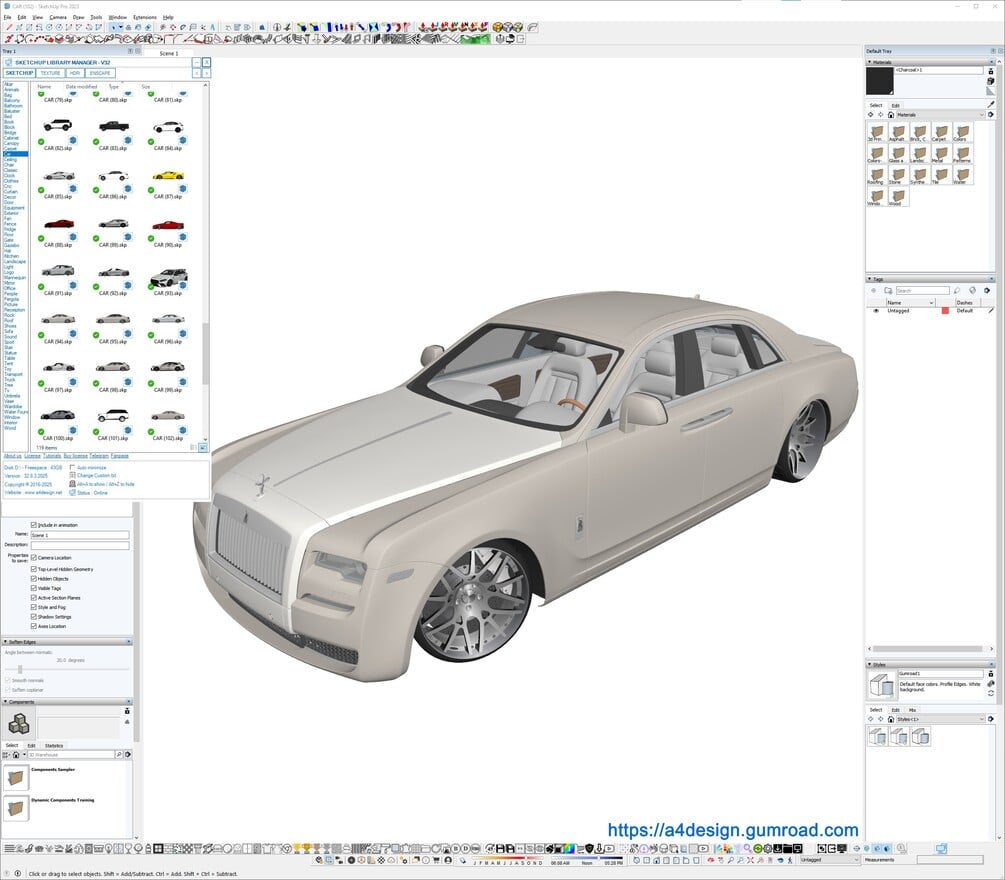Enable Auto minimize checkbox
This screenshot has width=1005, height=880.
[72, 467]
